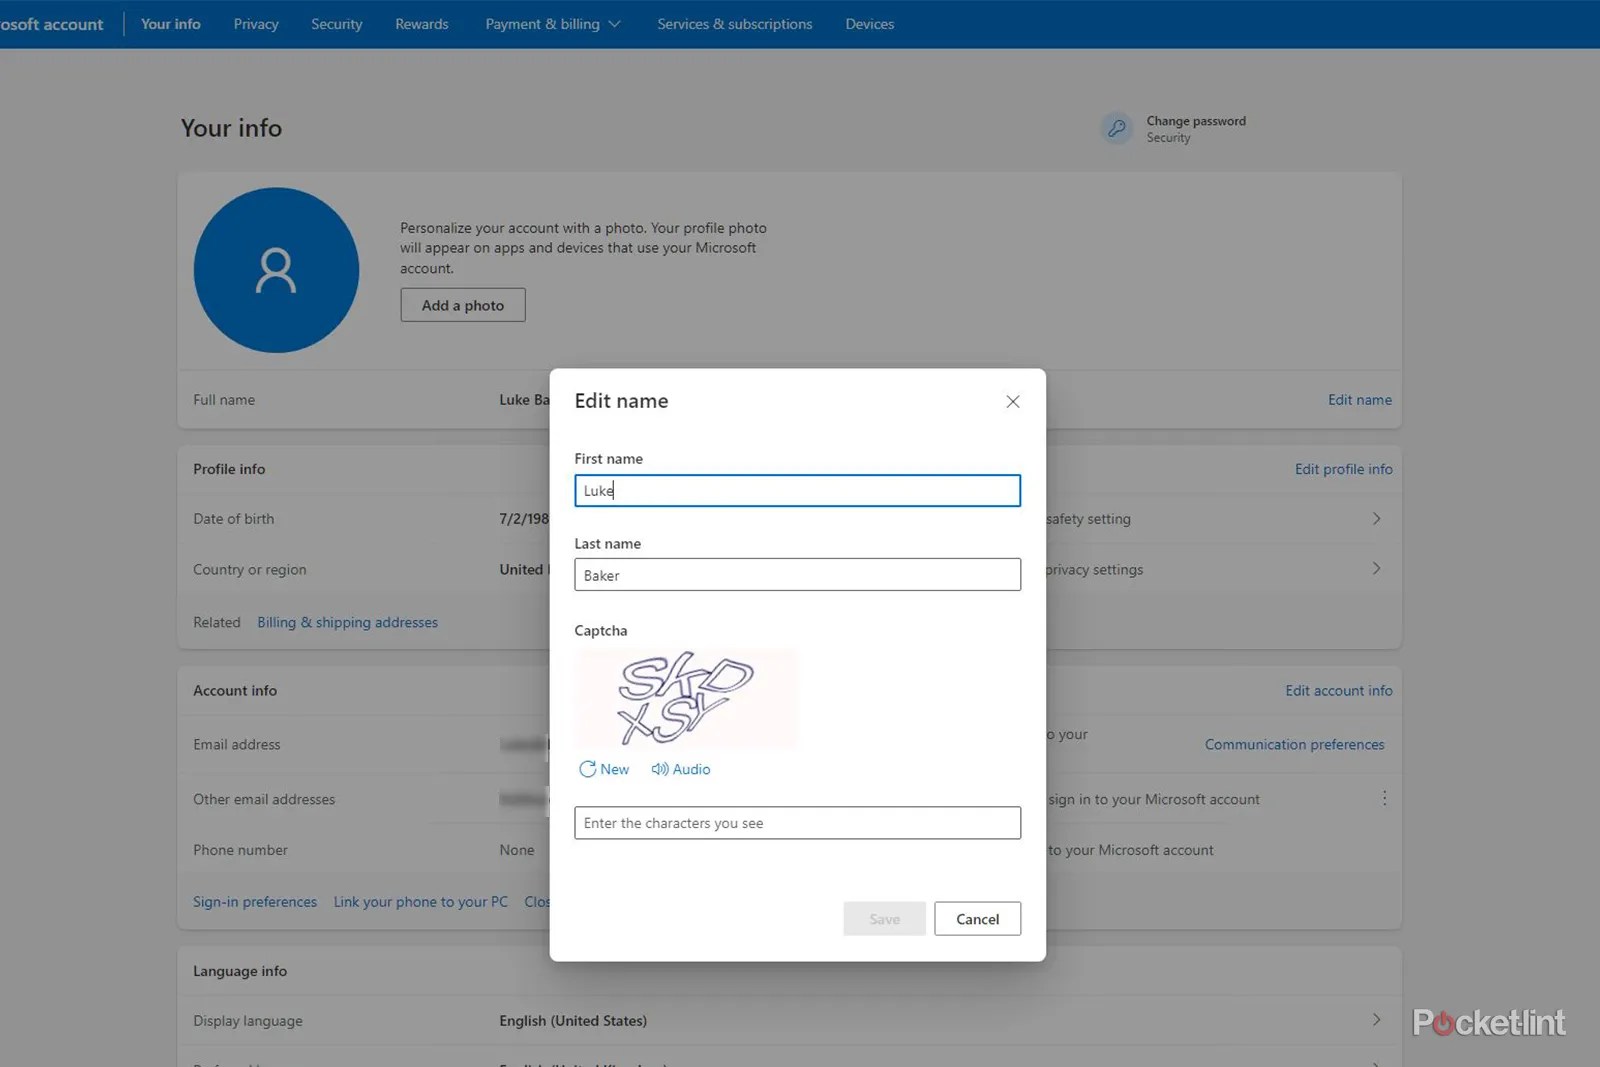
Task: Cancel the Edit name dialog
Action: pyautogui.click(x=977, y=918)
